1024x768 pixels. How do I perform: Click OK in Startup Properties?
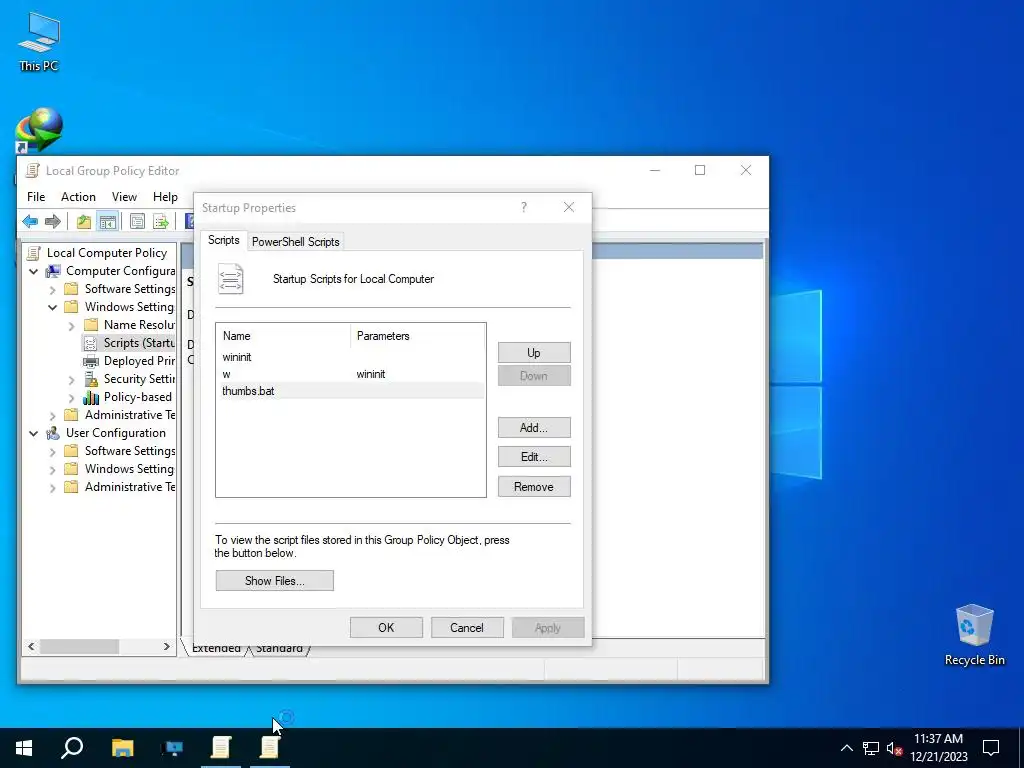pyautogui.click(x=386, y=628)
